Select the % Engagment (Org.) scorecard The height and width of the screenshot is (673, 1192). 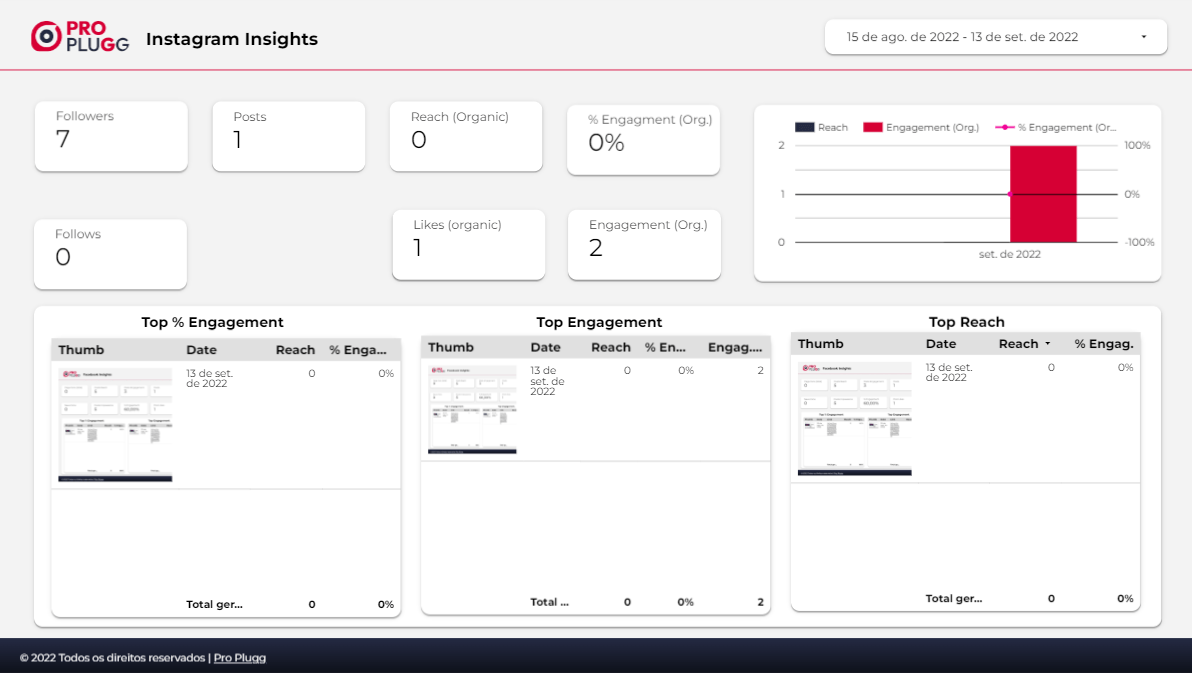click(643, 140)
